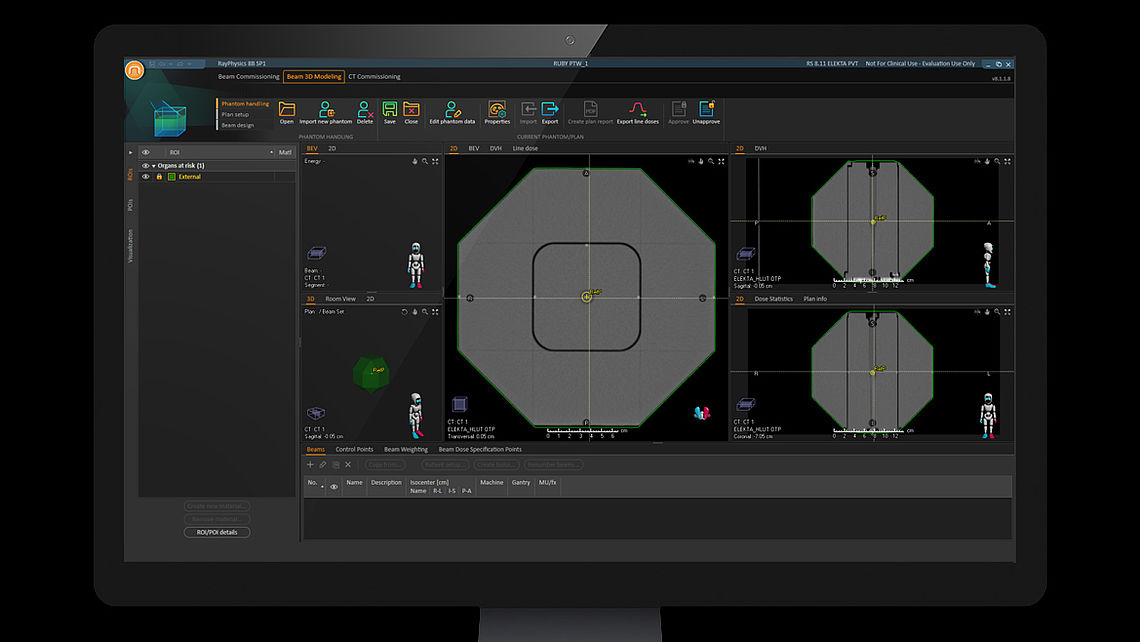Select the magnifier zoom icon in the BEV view

click(425, 160)
